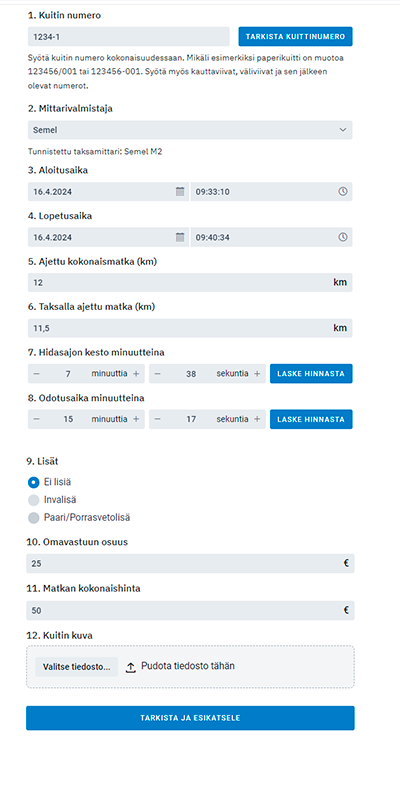Increase slow-driving minutes with plus
The image size is (400, 800).
click(x=136, y=373)
